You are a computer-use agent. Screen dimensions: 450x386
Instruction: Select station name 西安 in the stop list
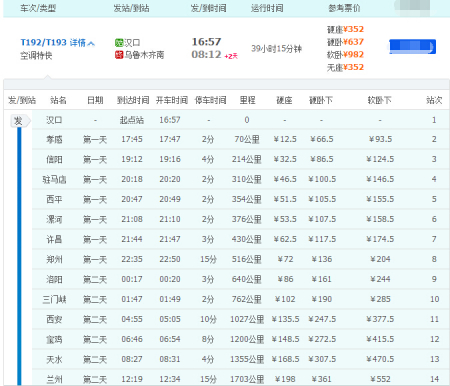point(54,319)
